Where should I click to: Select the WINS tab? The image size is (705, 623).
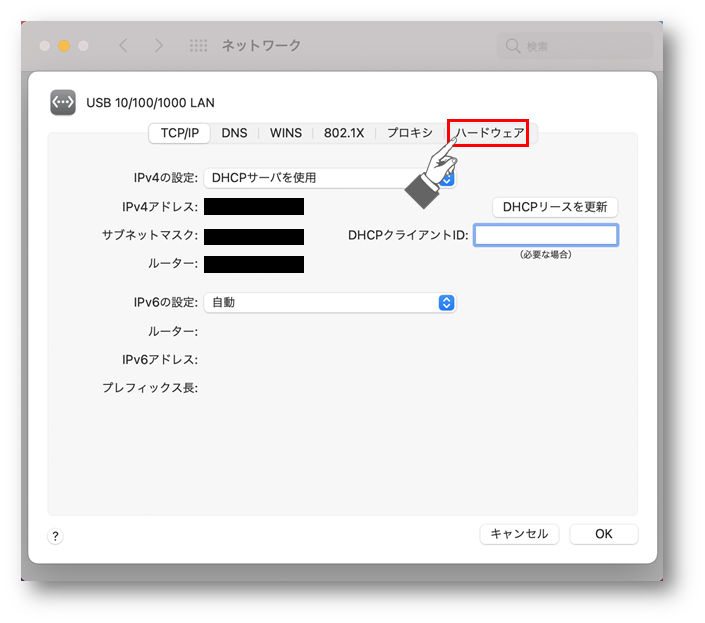pyautogui.click(x=286, y=133)
